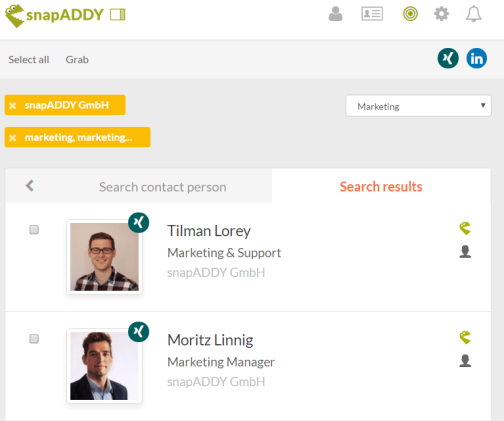Remove the snapADDY GmbH filter tag
The width and height of the screenshot is (504, 421).
13,106
